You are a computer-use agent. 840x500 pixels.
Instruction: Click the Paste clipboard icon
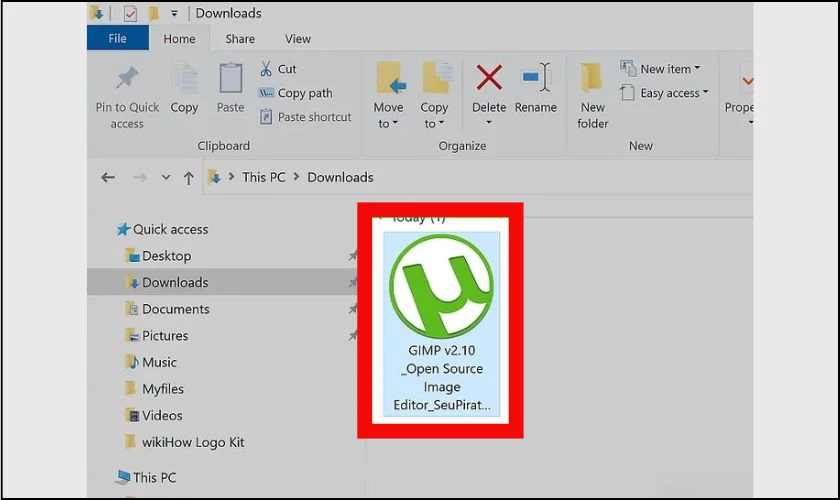point(230,78)
